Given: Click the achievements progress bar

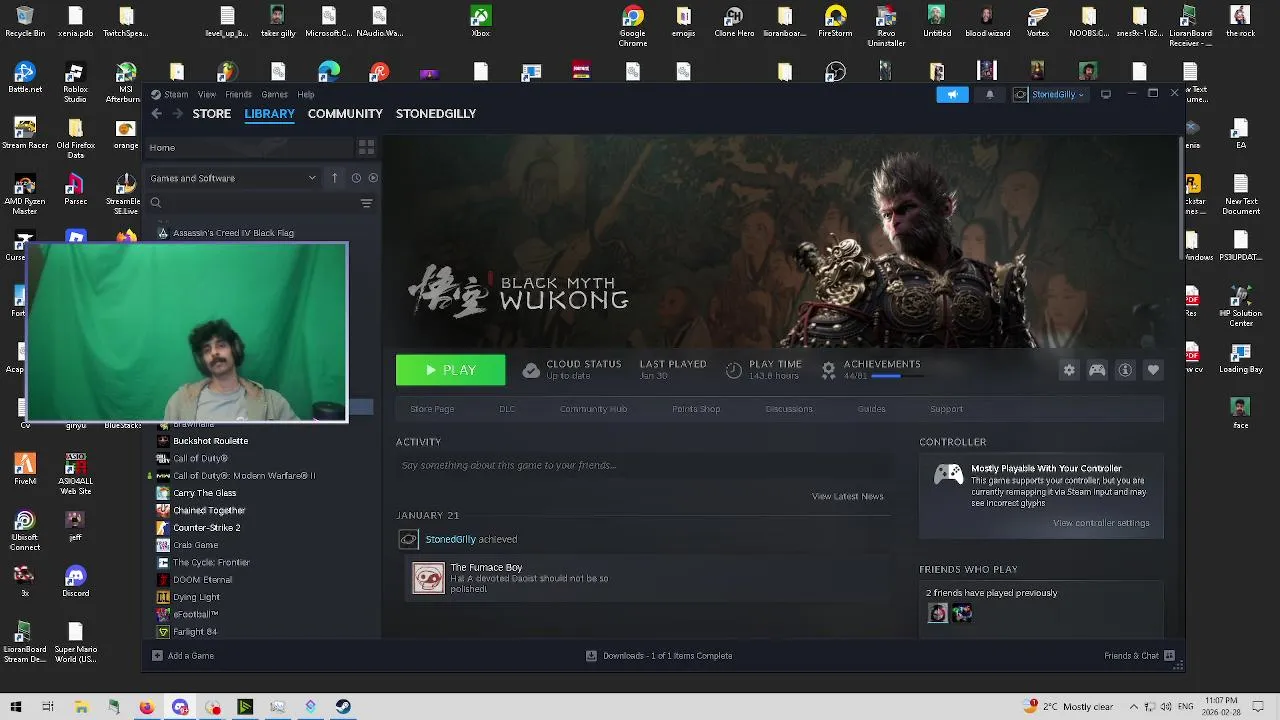Looking at the screenshot, I should 897,376.
